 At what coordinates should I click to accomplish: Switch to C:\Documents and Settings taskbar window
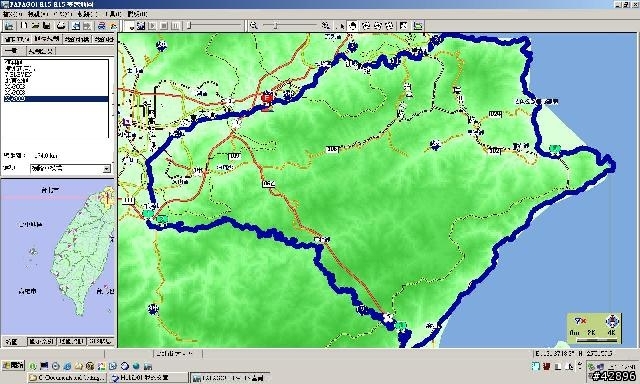tap(67, 378)
